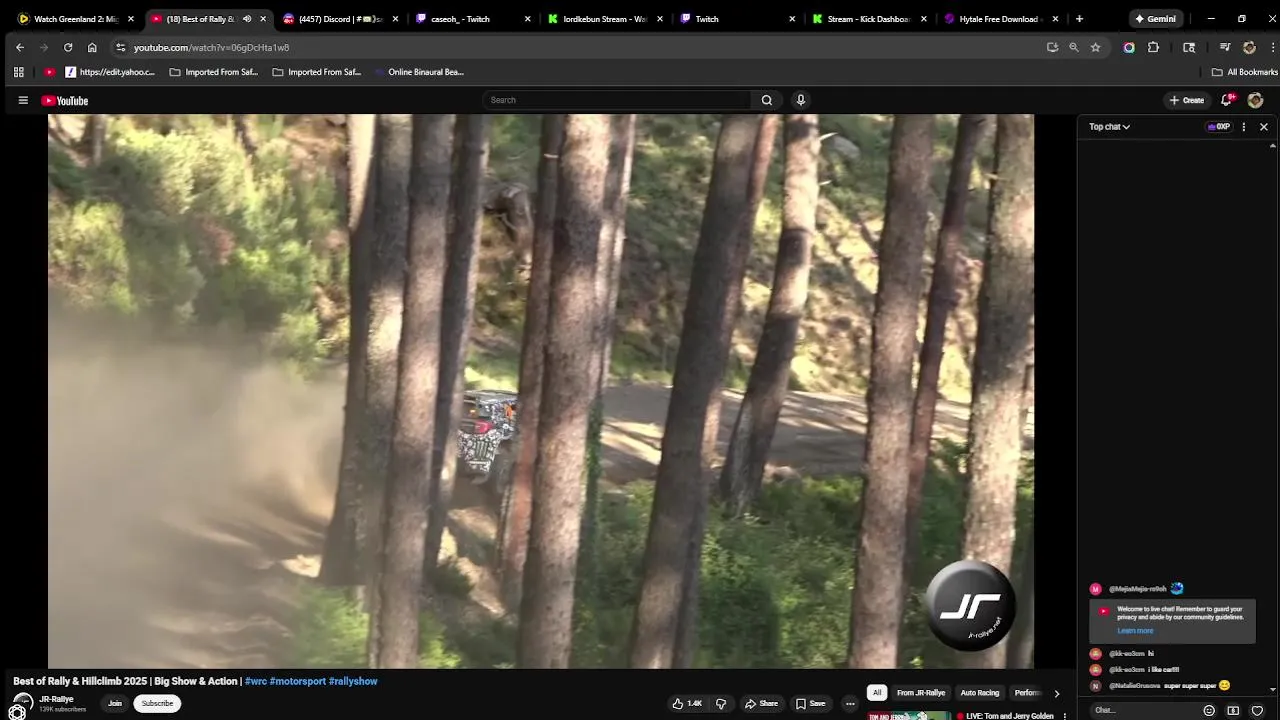Open the #wrc hashtag link

click(x=256, y=681)
